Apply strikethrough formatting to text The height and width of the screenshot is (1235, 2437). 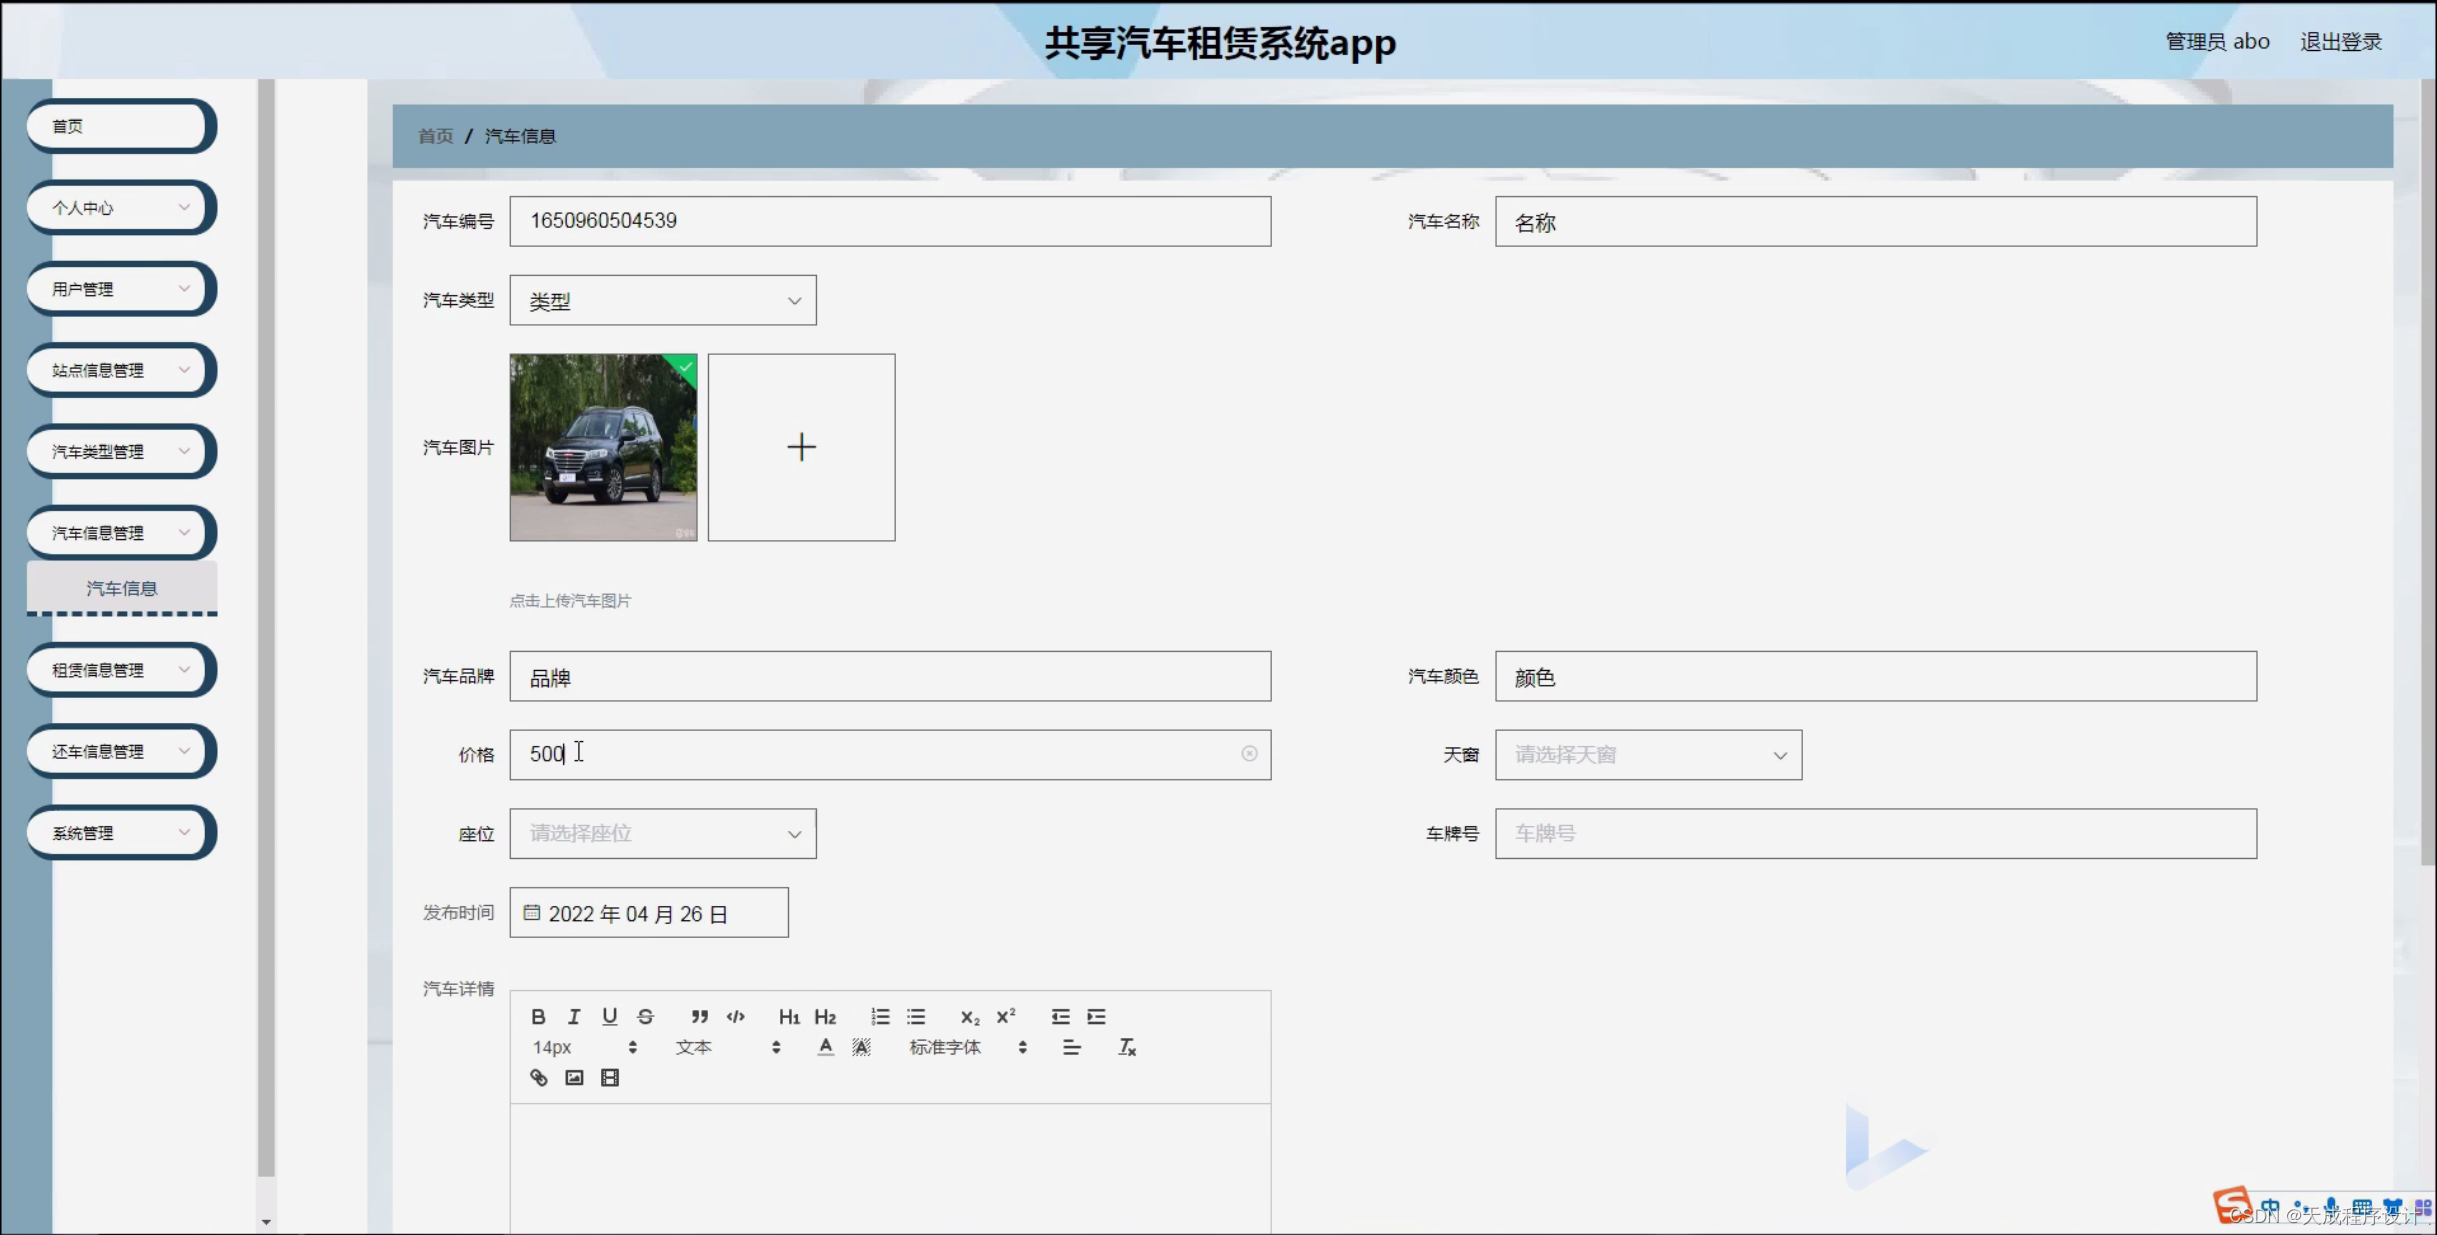(x=645, y=1016)
